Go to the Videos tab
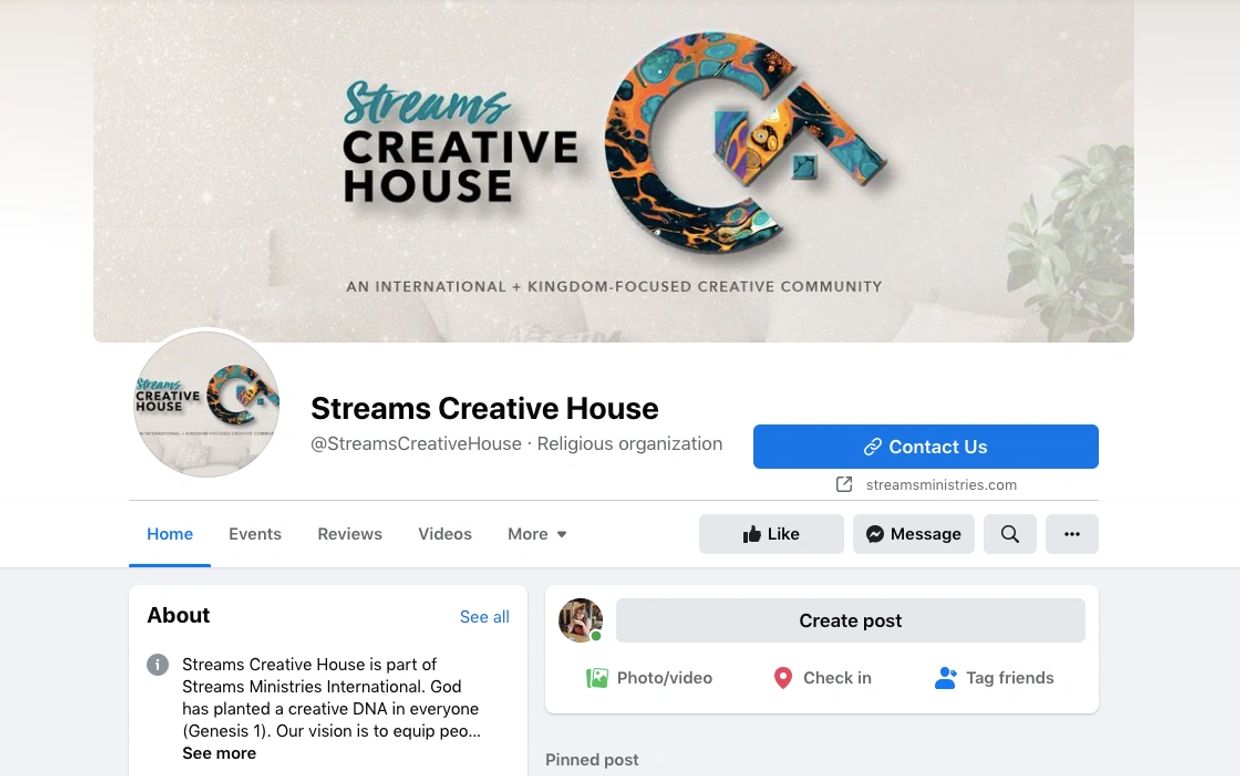 [x=445, y=534]
